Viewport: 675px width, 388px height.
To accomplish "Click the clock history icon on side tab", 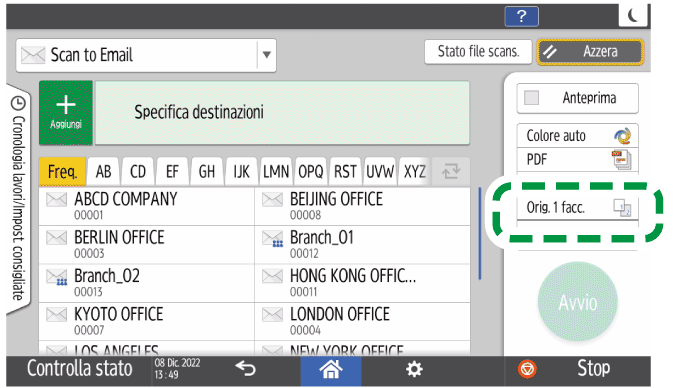I will (x=18, y=103).
